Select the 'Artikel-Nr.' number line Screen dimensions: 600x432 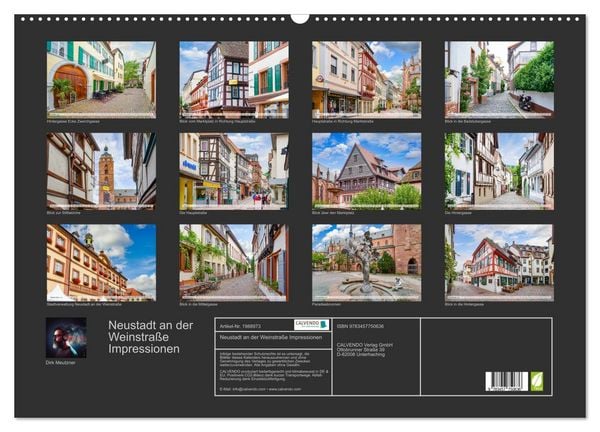(240, 326)
